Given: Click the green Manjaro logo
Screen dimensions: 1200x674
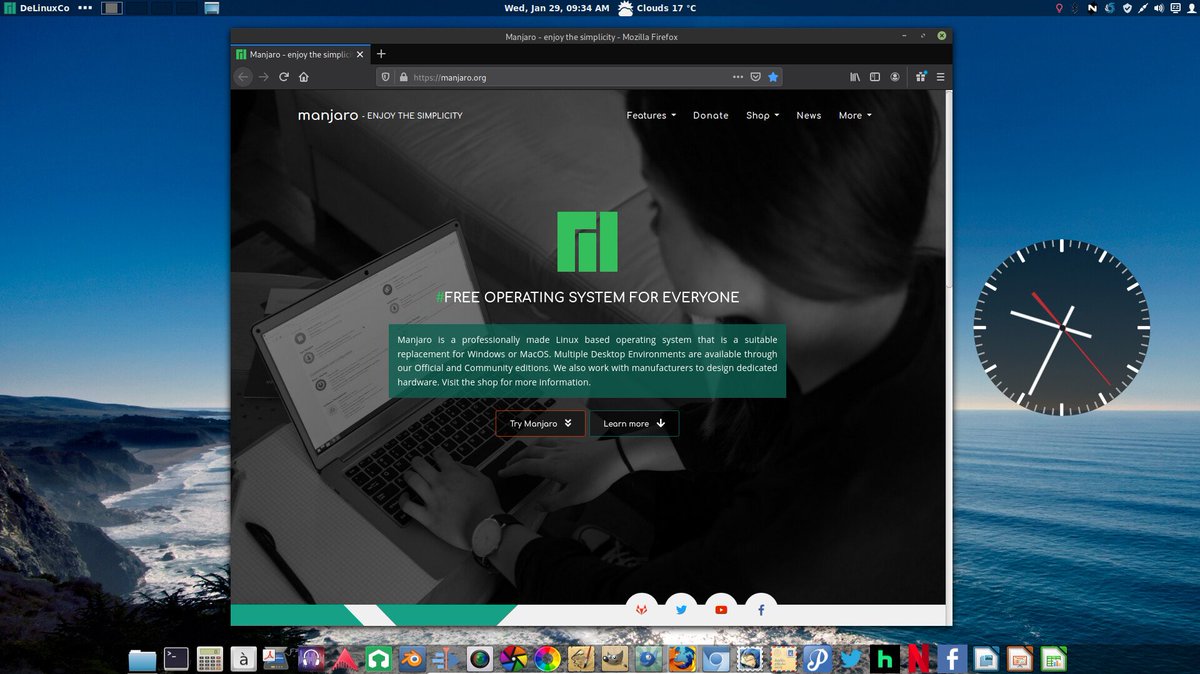Looking at the screenshot, I should click(x=587, y=241).
